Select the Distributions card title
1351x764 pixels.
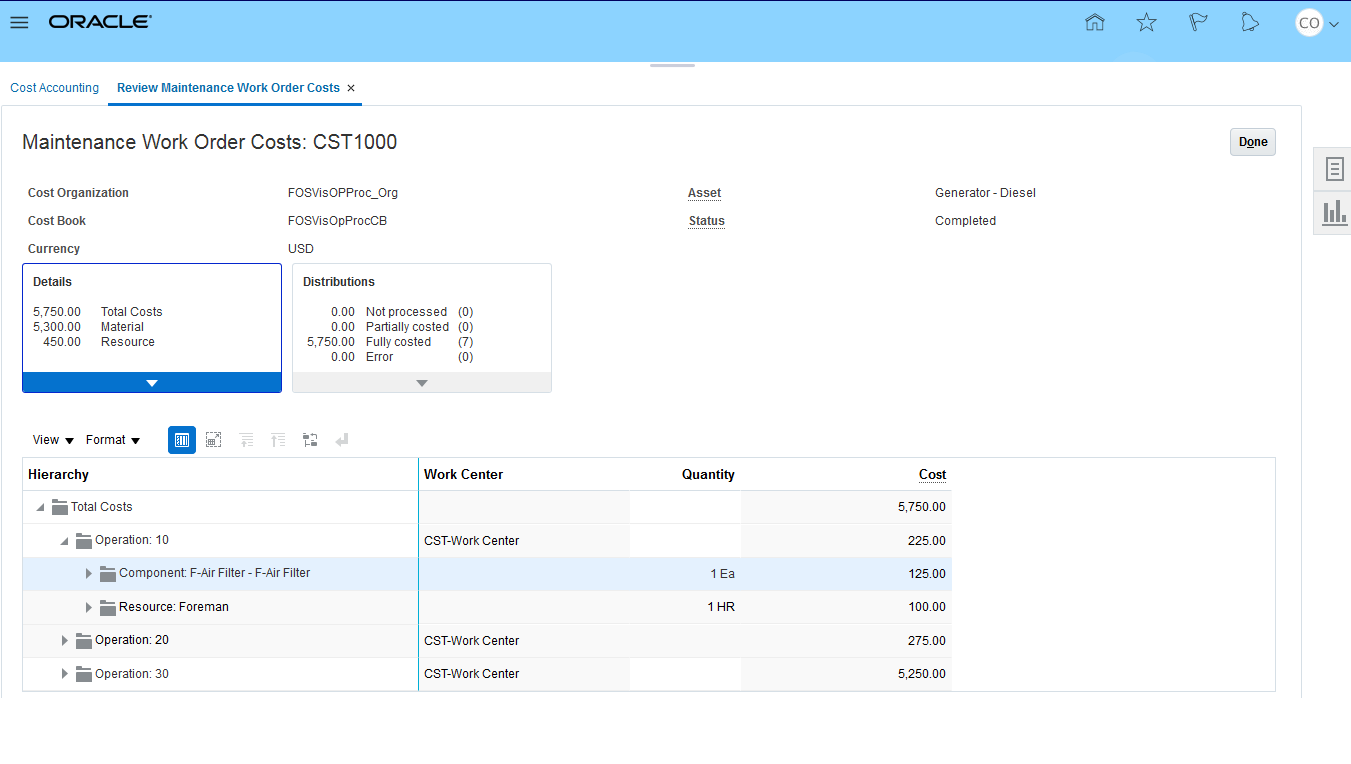(339, 282)
